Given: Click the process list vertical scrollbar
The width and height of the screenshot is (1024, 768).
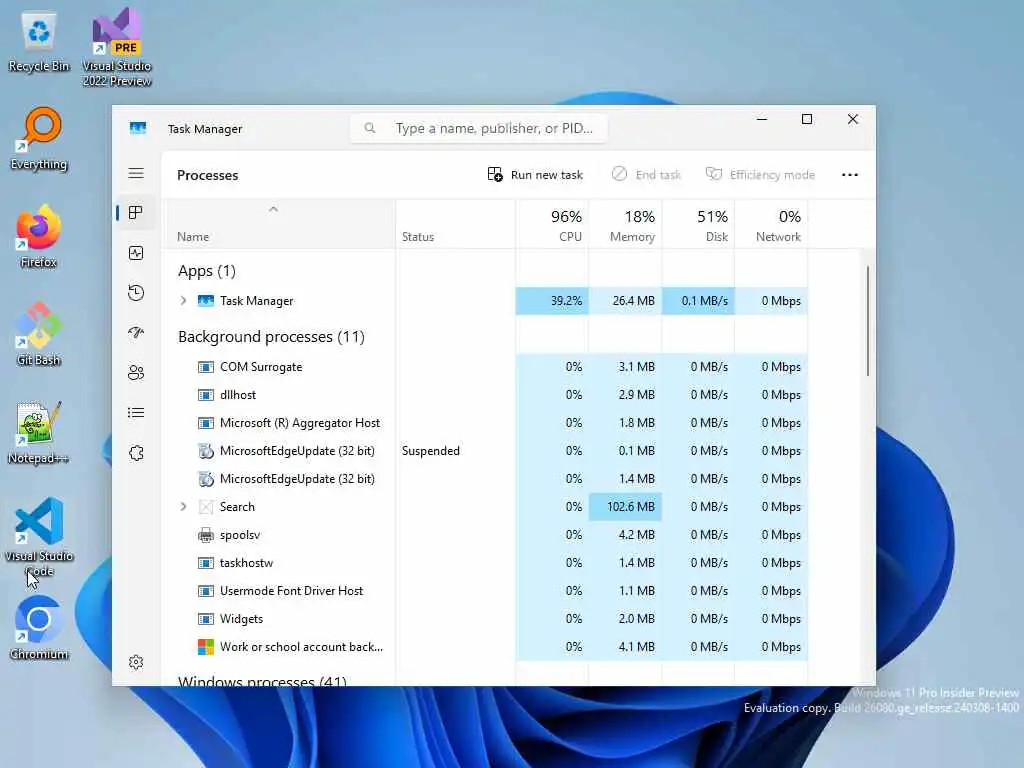Looking at the screenshot, I should point(867,321).
